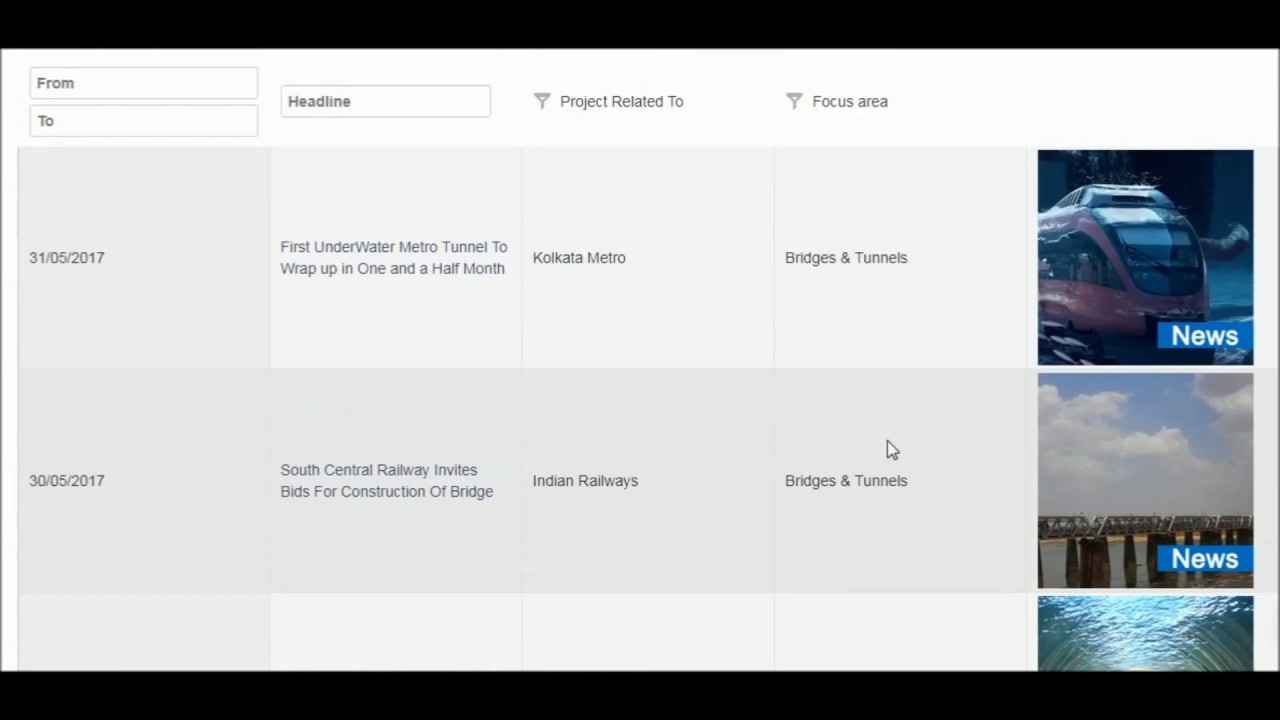The height and width of the screenshot is (720, 1280).
Task: Open the South Central Railway Invites Bids headline
Action: [387, 481]
